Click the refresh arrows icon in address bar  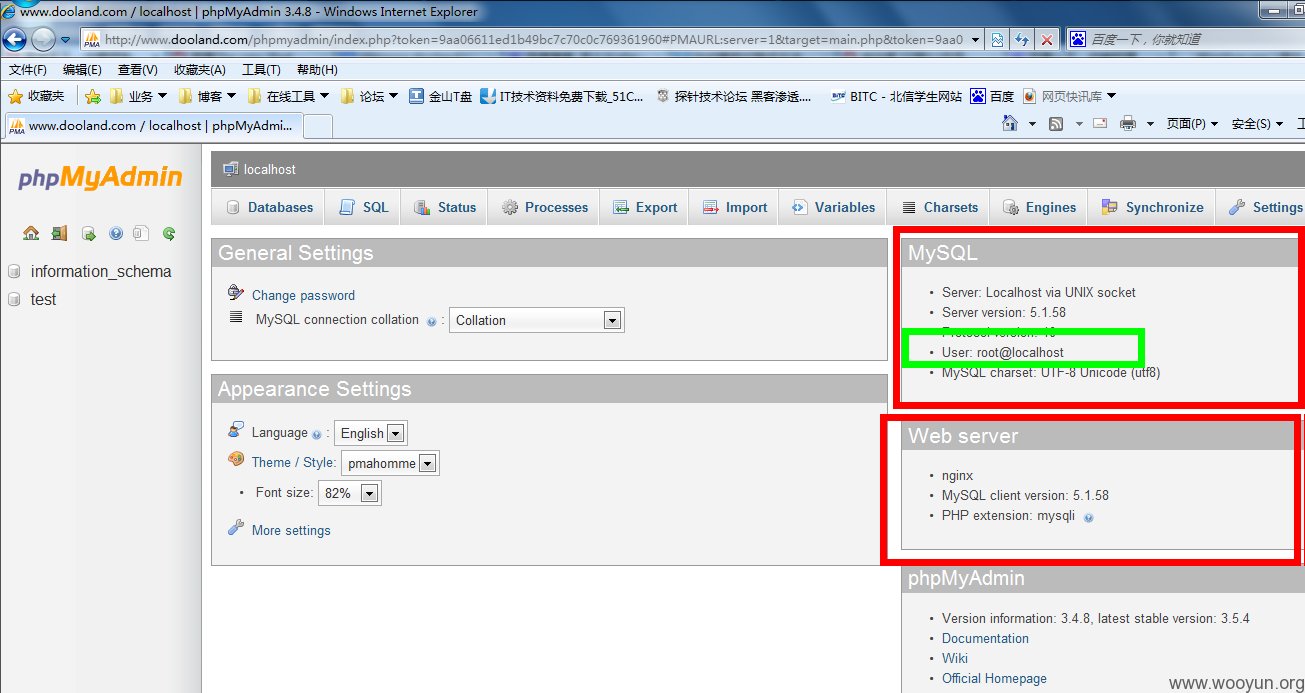pyautogui.click(x=1022, y=40)
